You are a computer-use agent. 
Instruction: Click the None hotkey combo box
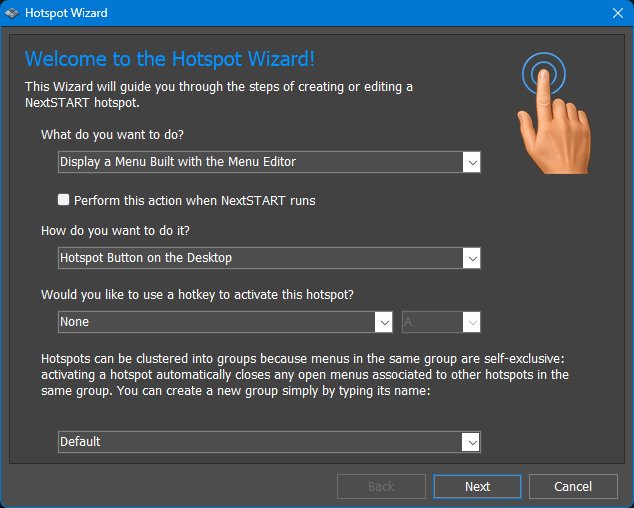click(225, 322)
